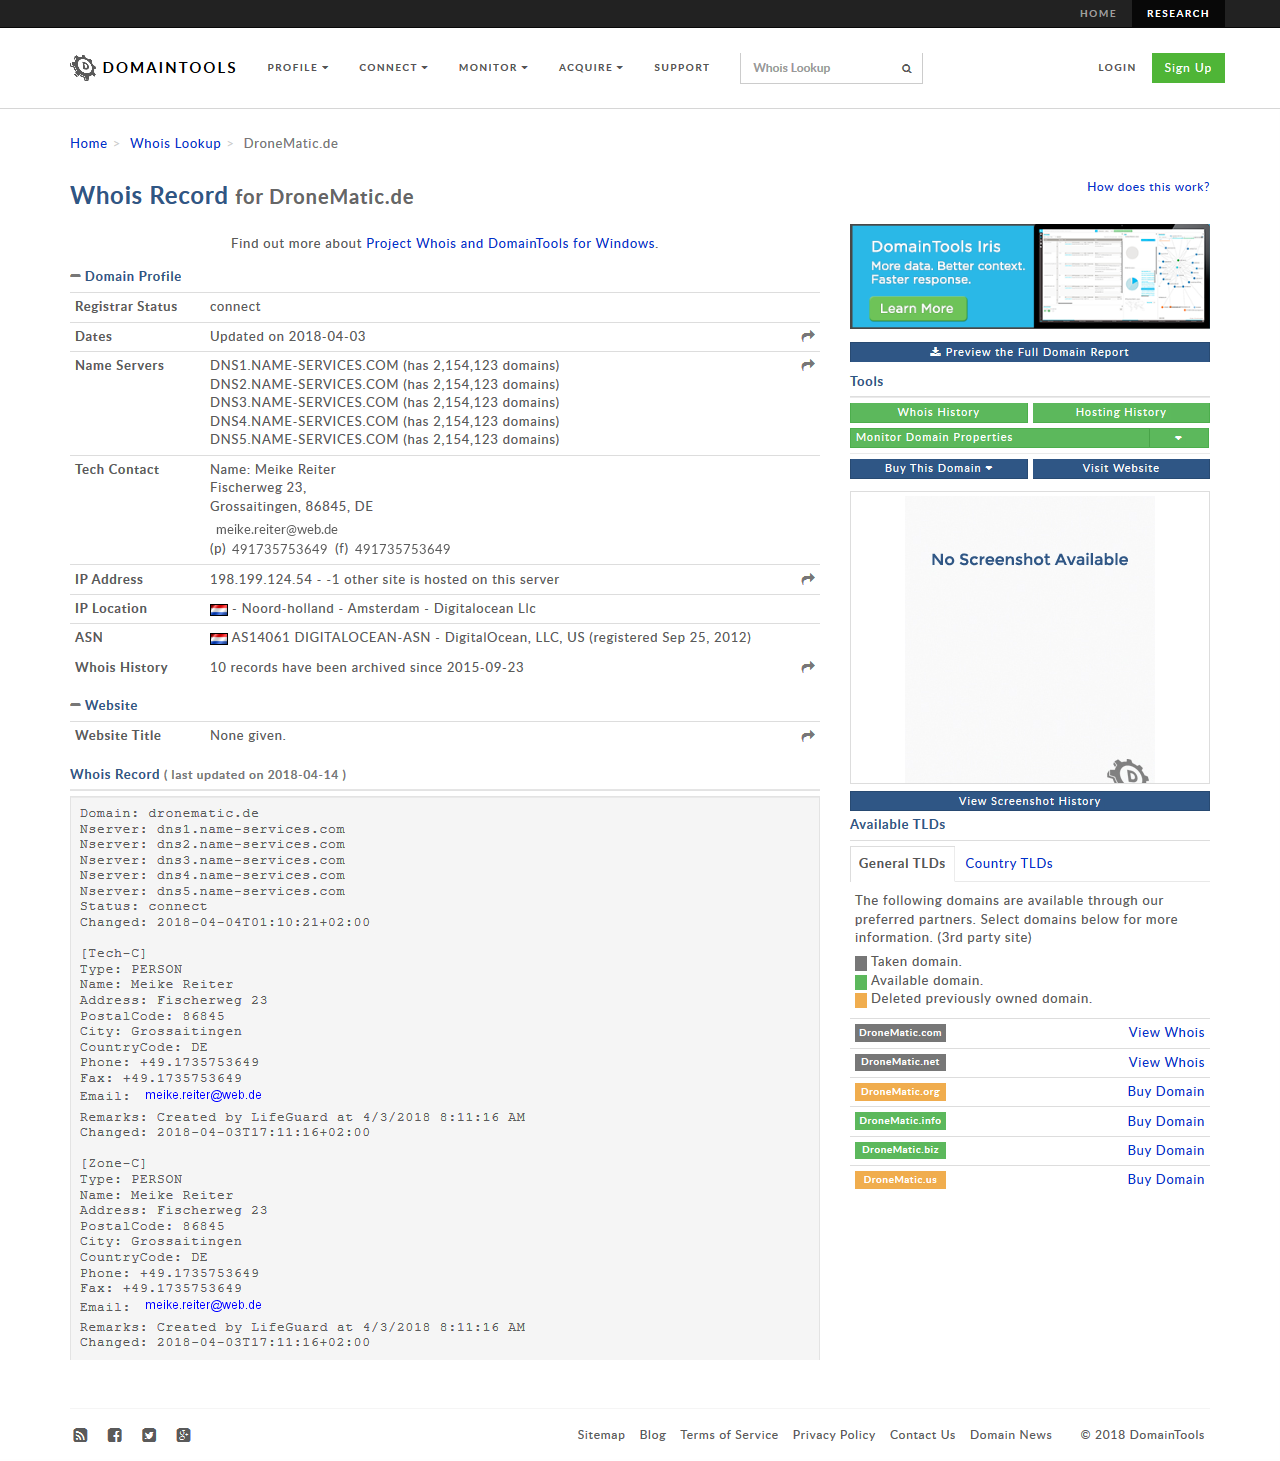
Task: Open the Connect dropdown menu
Action: 394,68
